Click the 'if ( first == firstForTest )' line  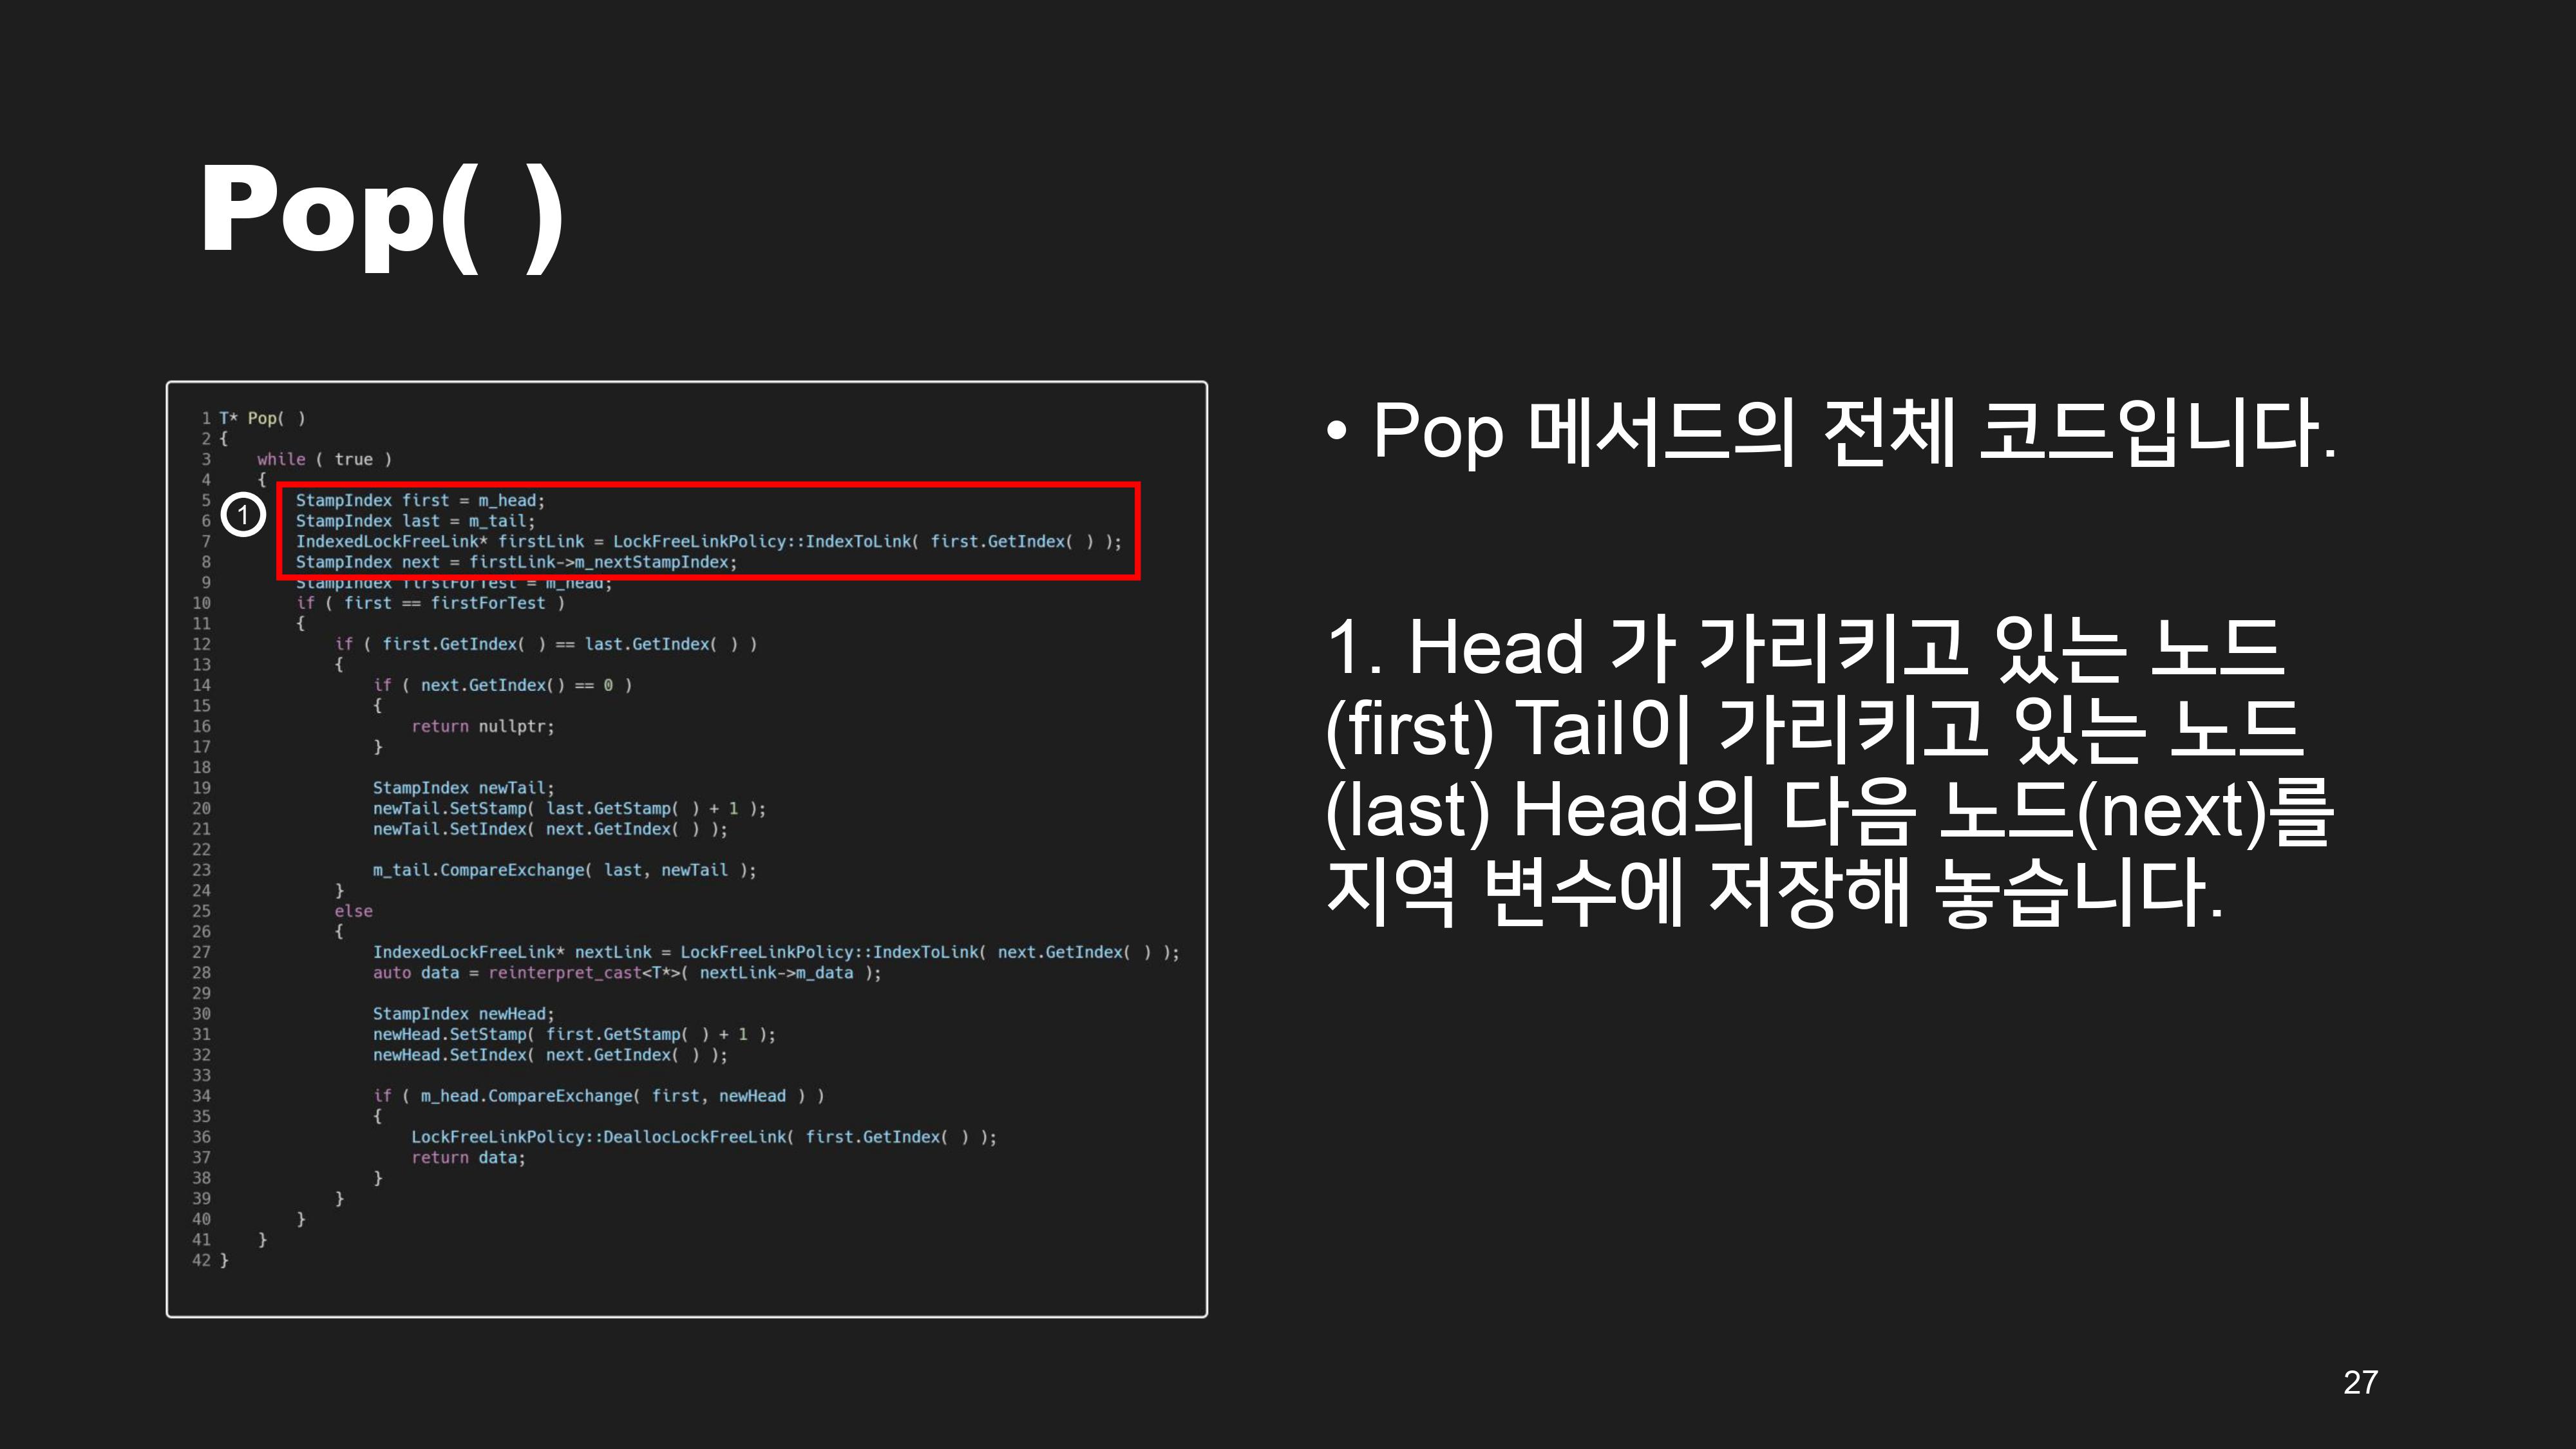[430, 603]
